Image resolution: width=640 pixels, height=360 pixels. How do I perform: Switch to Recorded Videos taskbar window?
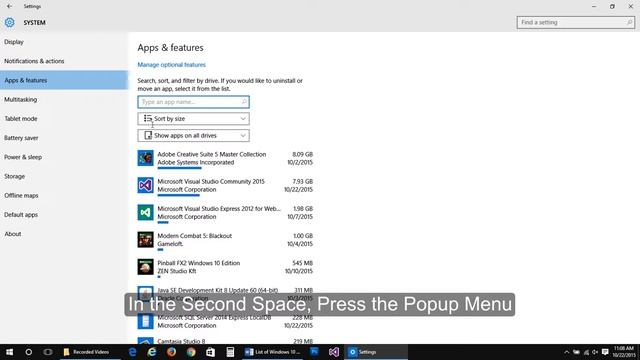point(91,352)
